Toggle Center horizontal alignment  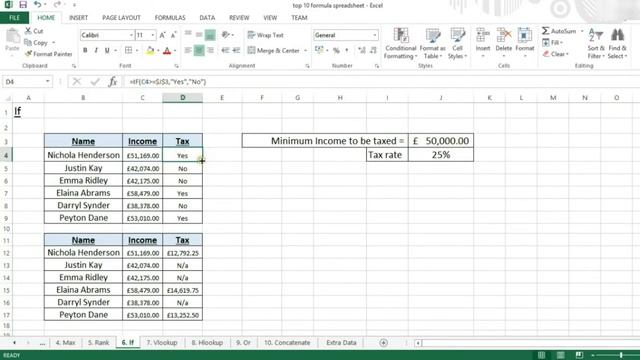click(199, 50)
